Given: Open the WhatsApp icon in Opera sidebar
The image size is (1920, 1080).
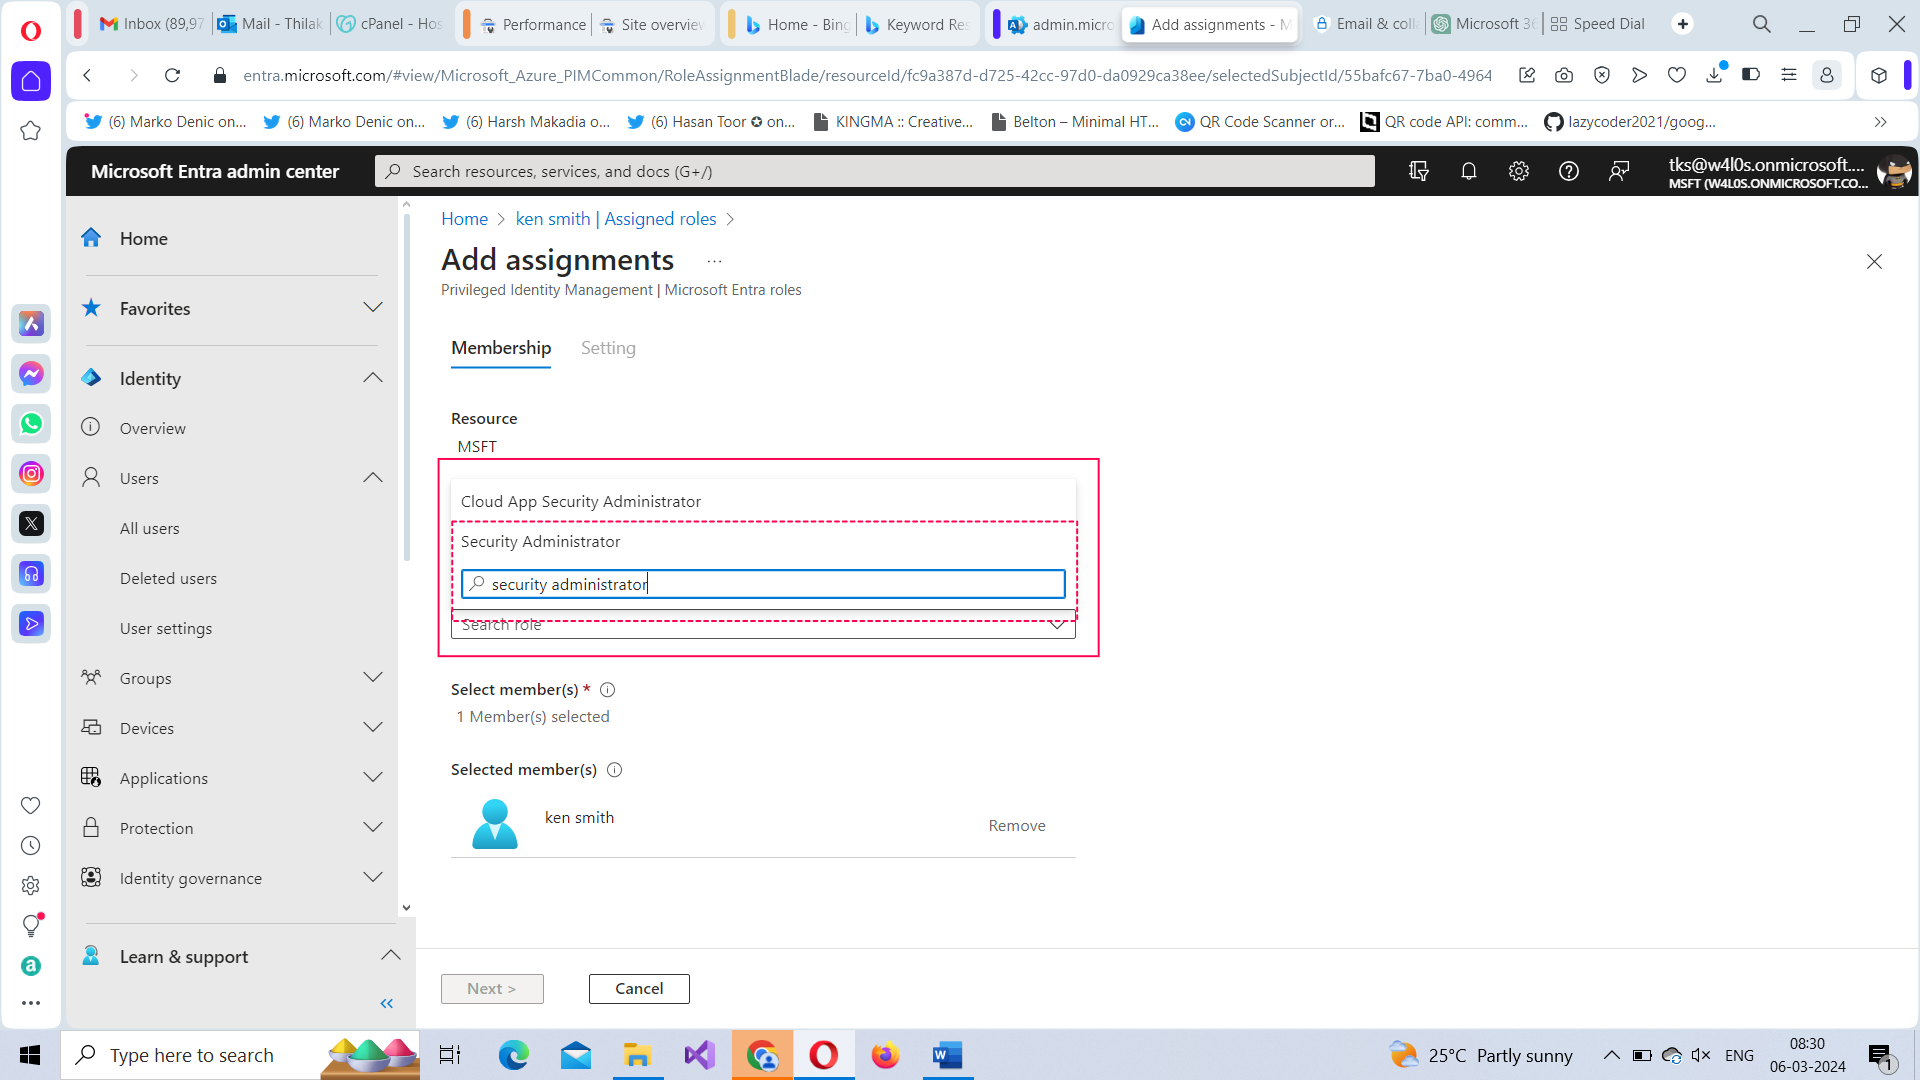Looking at the screenshot, I should [31, 424].
